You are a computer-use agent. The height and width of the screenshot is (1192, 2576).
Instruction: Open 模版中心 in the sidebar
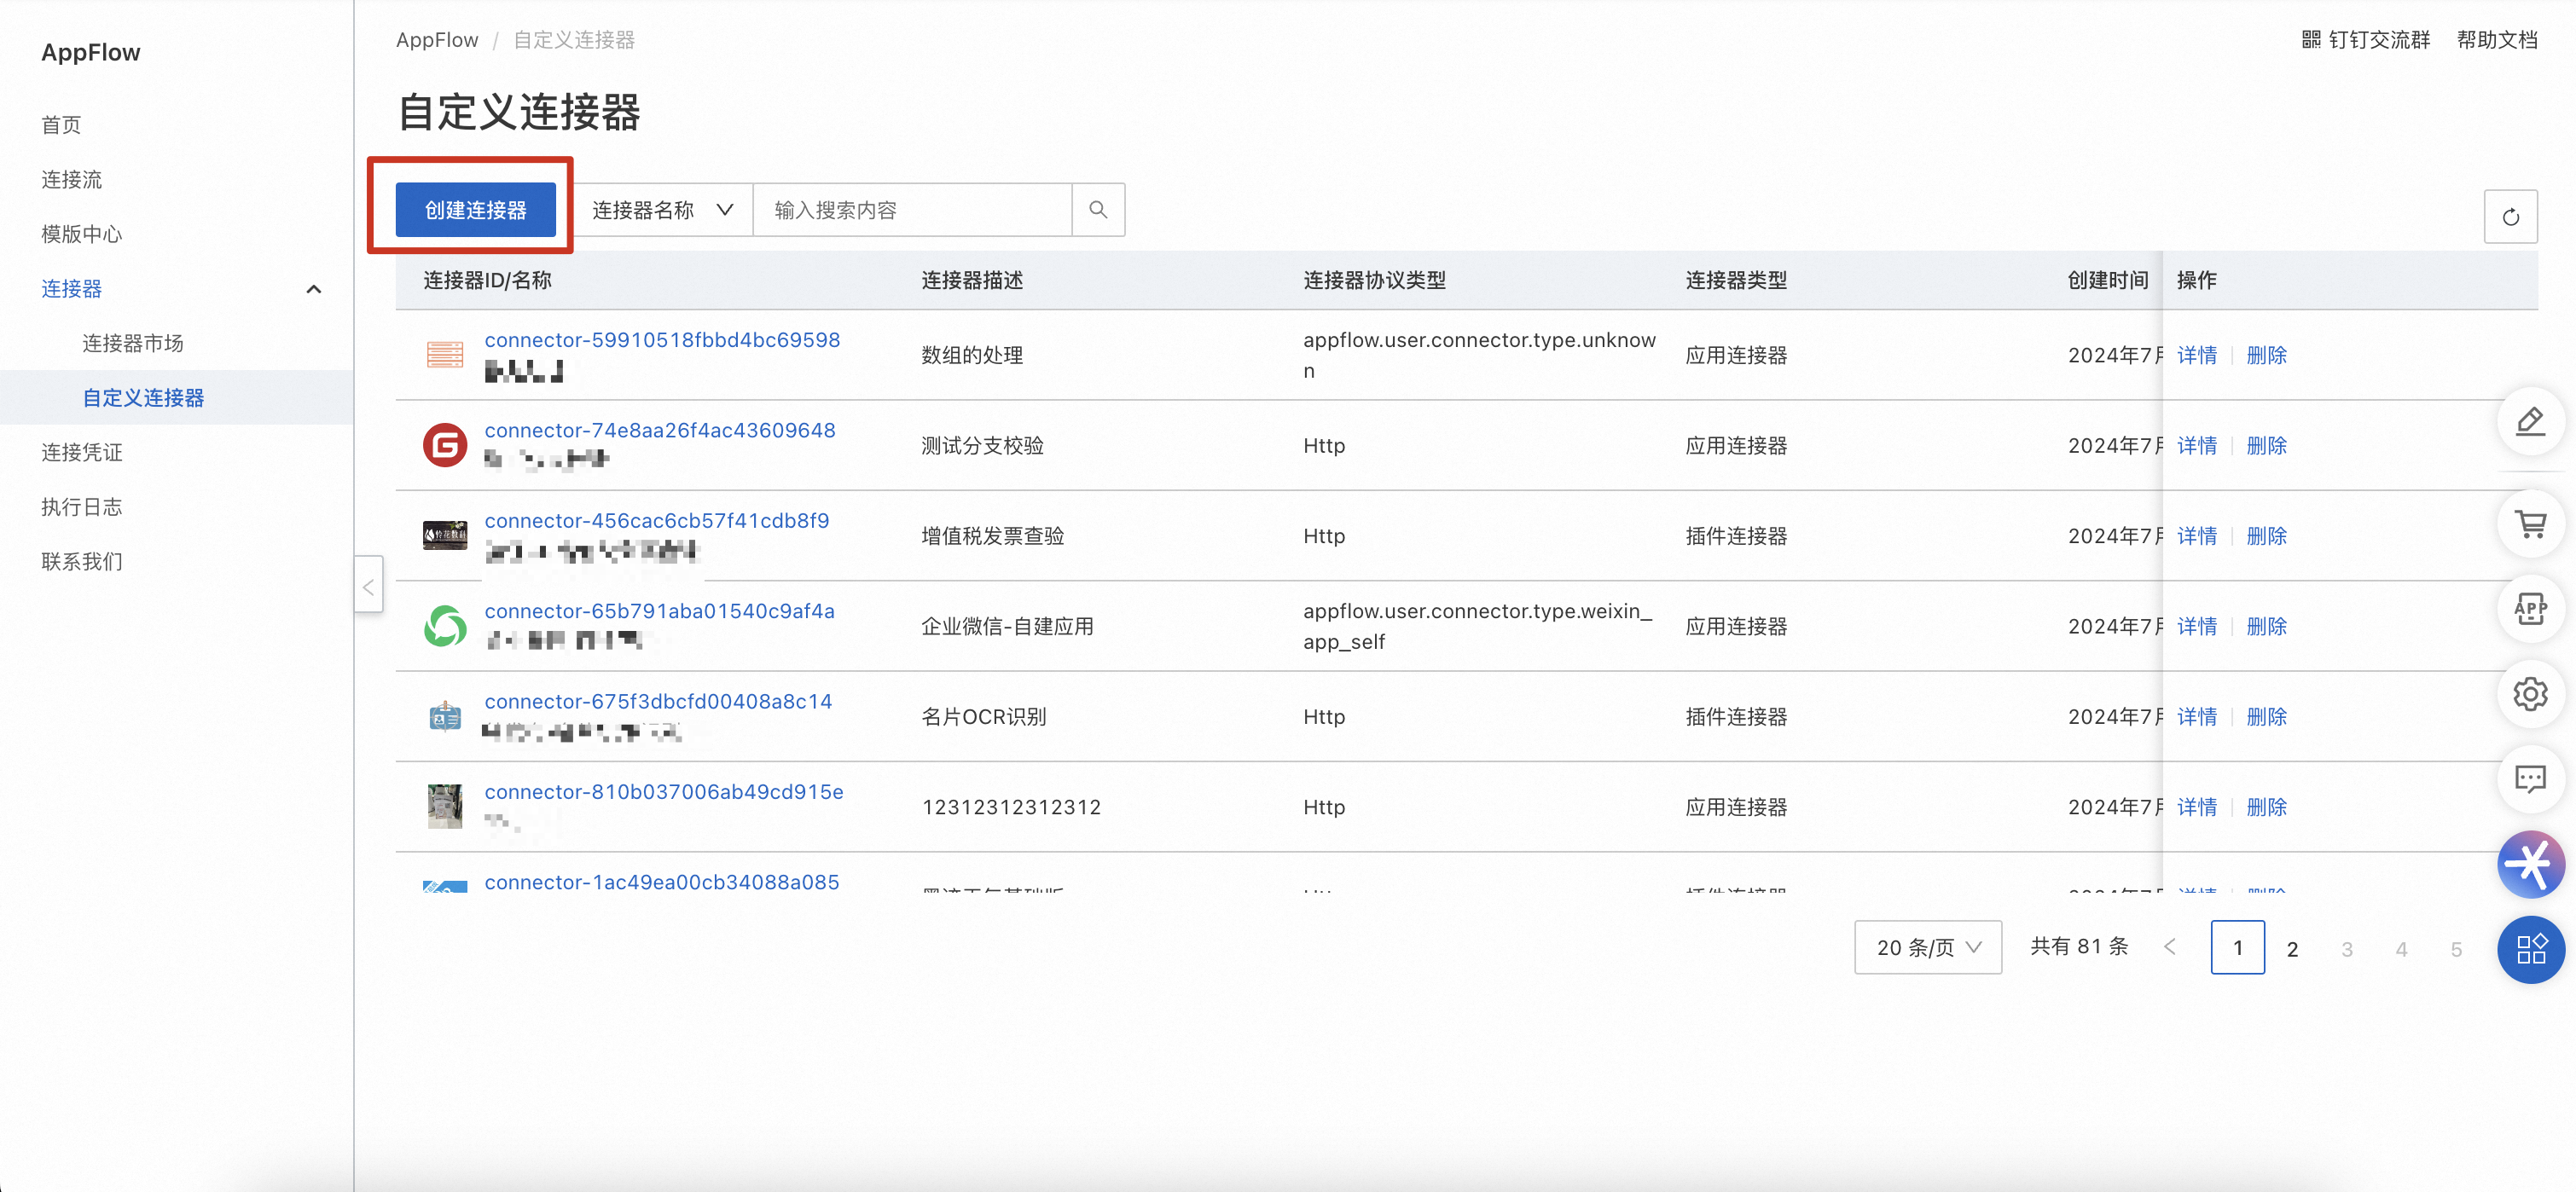81,234
